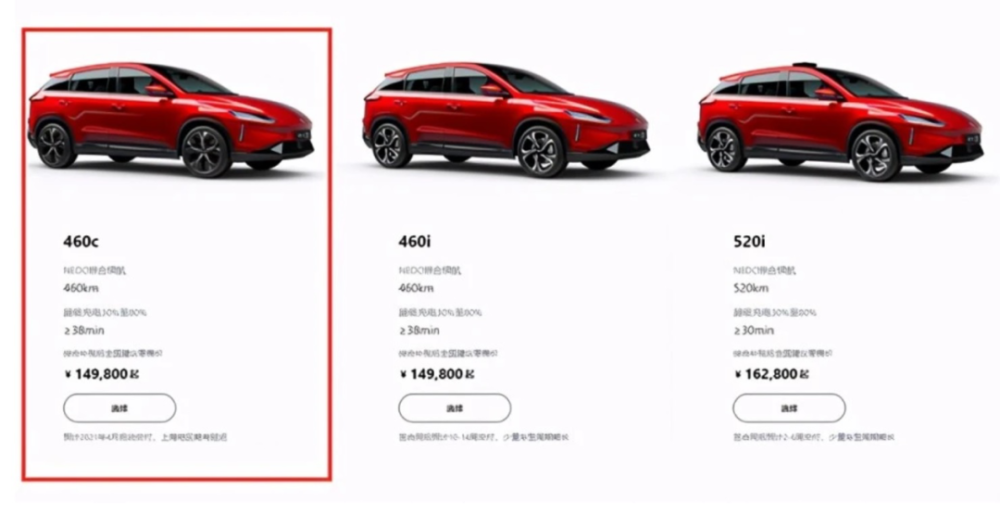Screen dimensions: 1000x514
Task: Select the 460i red car image
Action: [506, 120]
